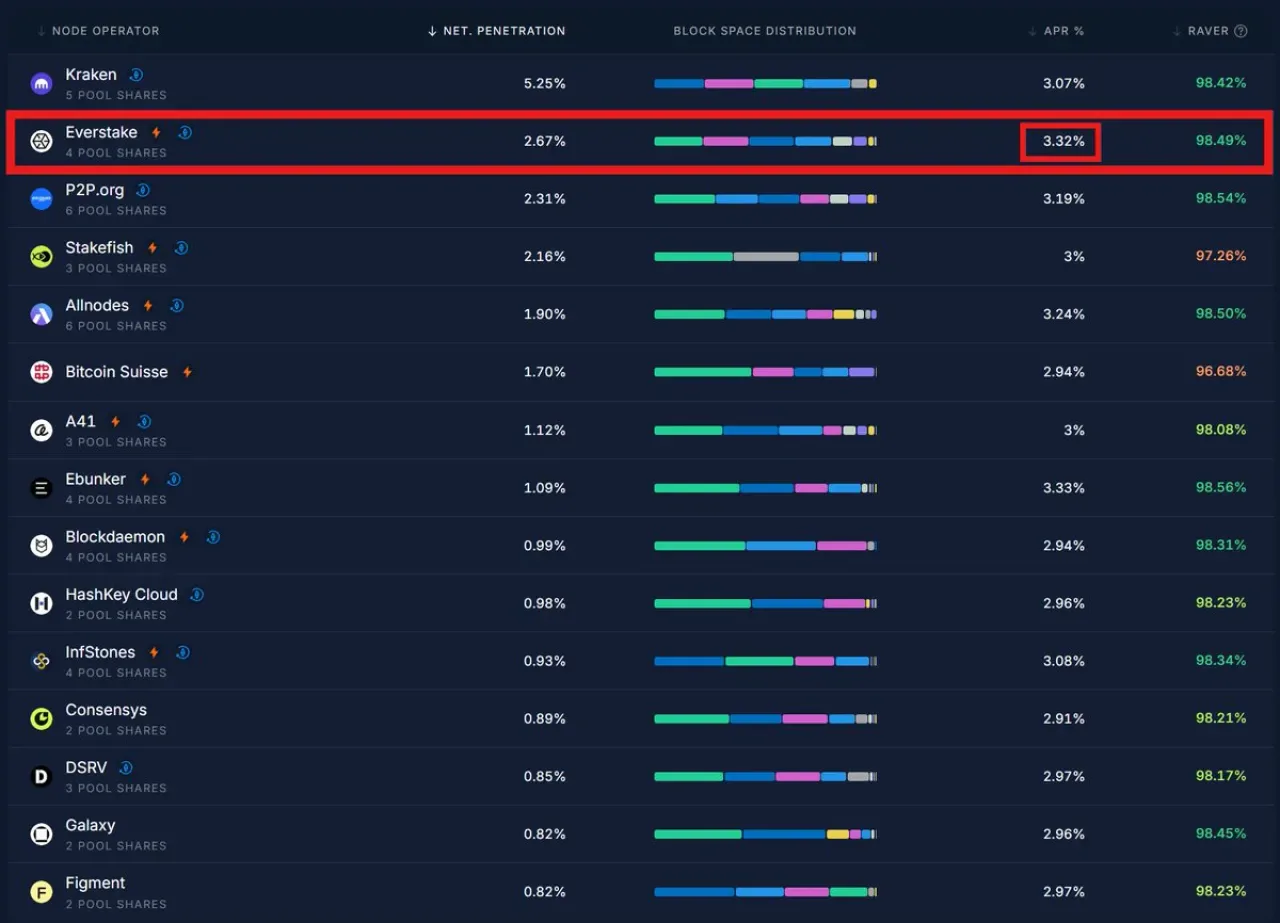This screenshot has height=923, width=1280.
Task: Click the blue circular badge beside Stakefish
Action: [x=181, y=248]
